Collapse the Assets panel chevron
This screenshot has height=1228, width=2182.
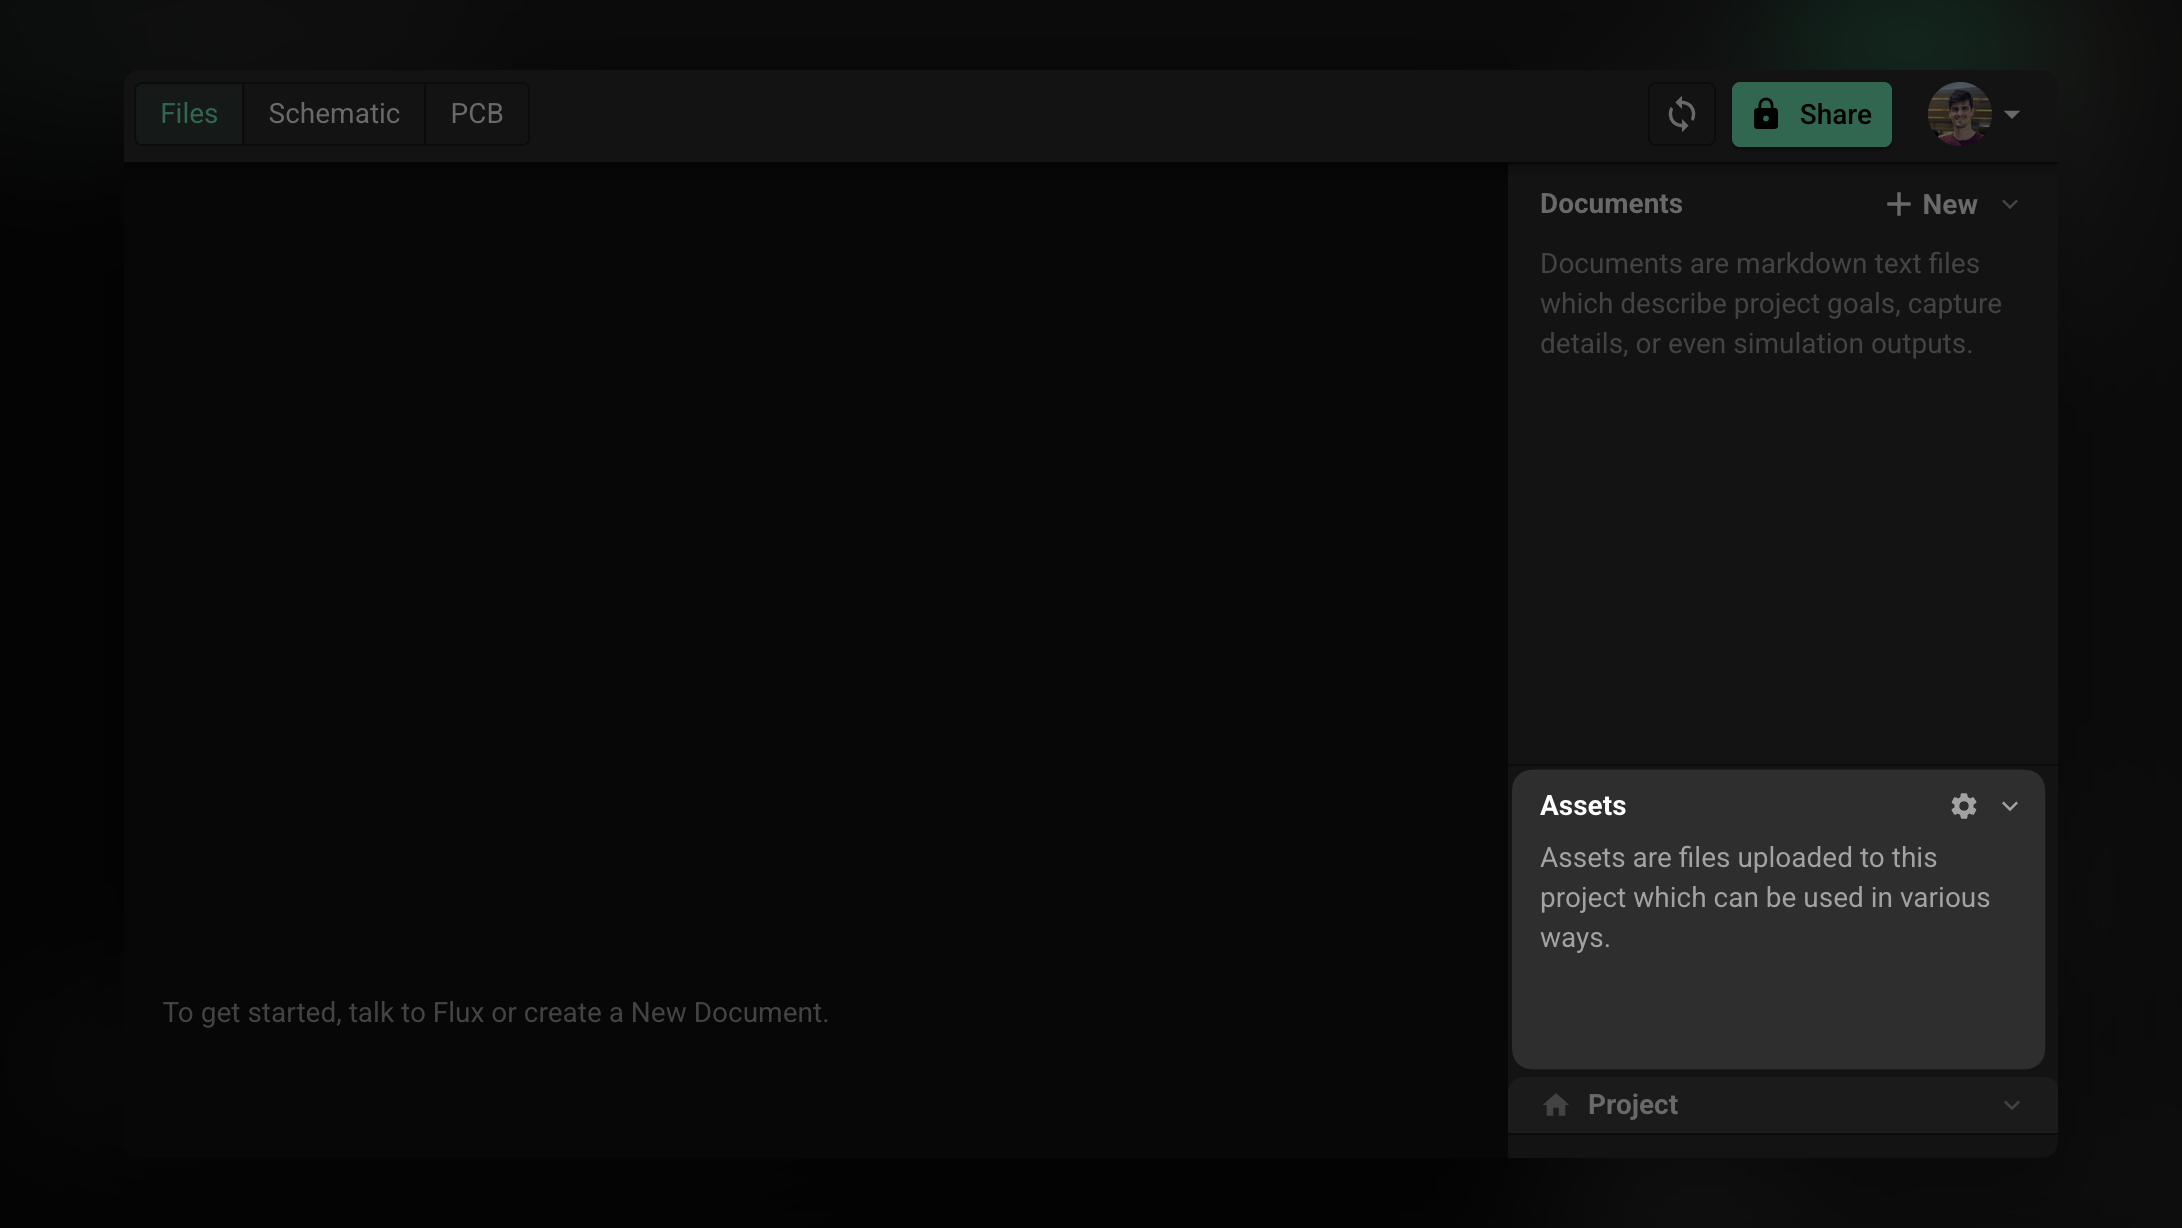(x=2010, y=806)
